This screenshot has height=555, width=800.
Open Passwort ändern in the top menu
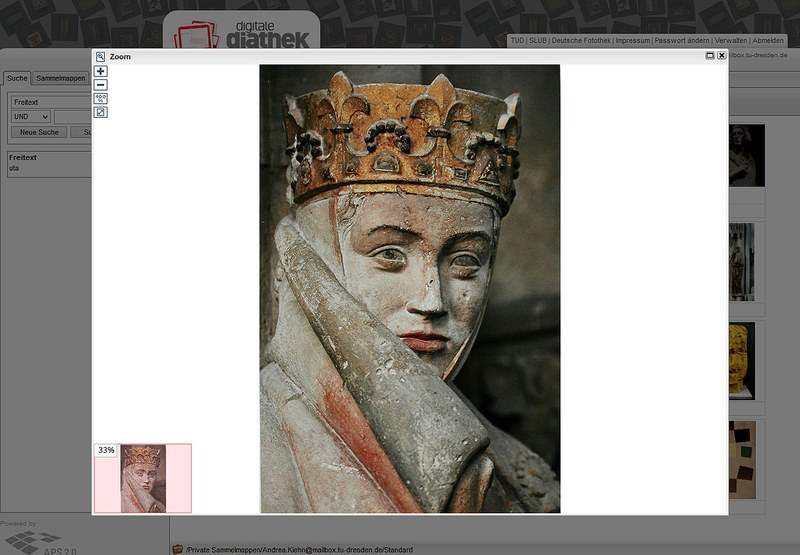click(681, 41)
